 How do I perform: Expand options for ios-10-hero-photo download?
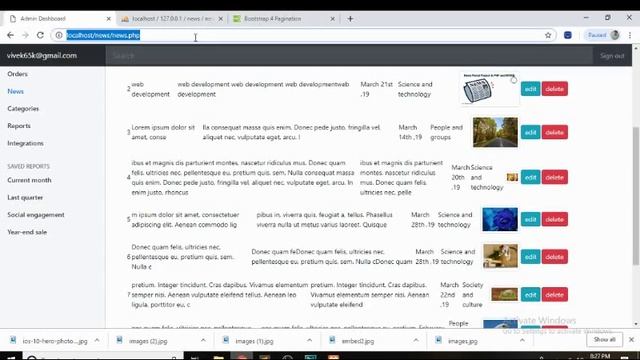pos(97,340)
